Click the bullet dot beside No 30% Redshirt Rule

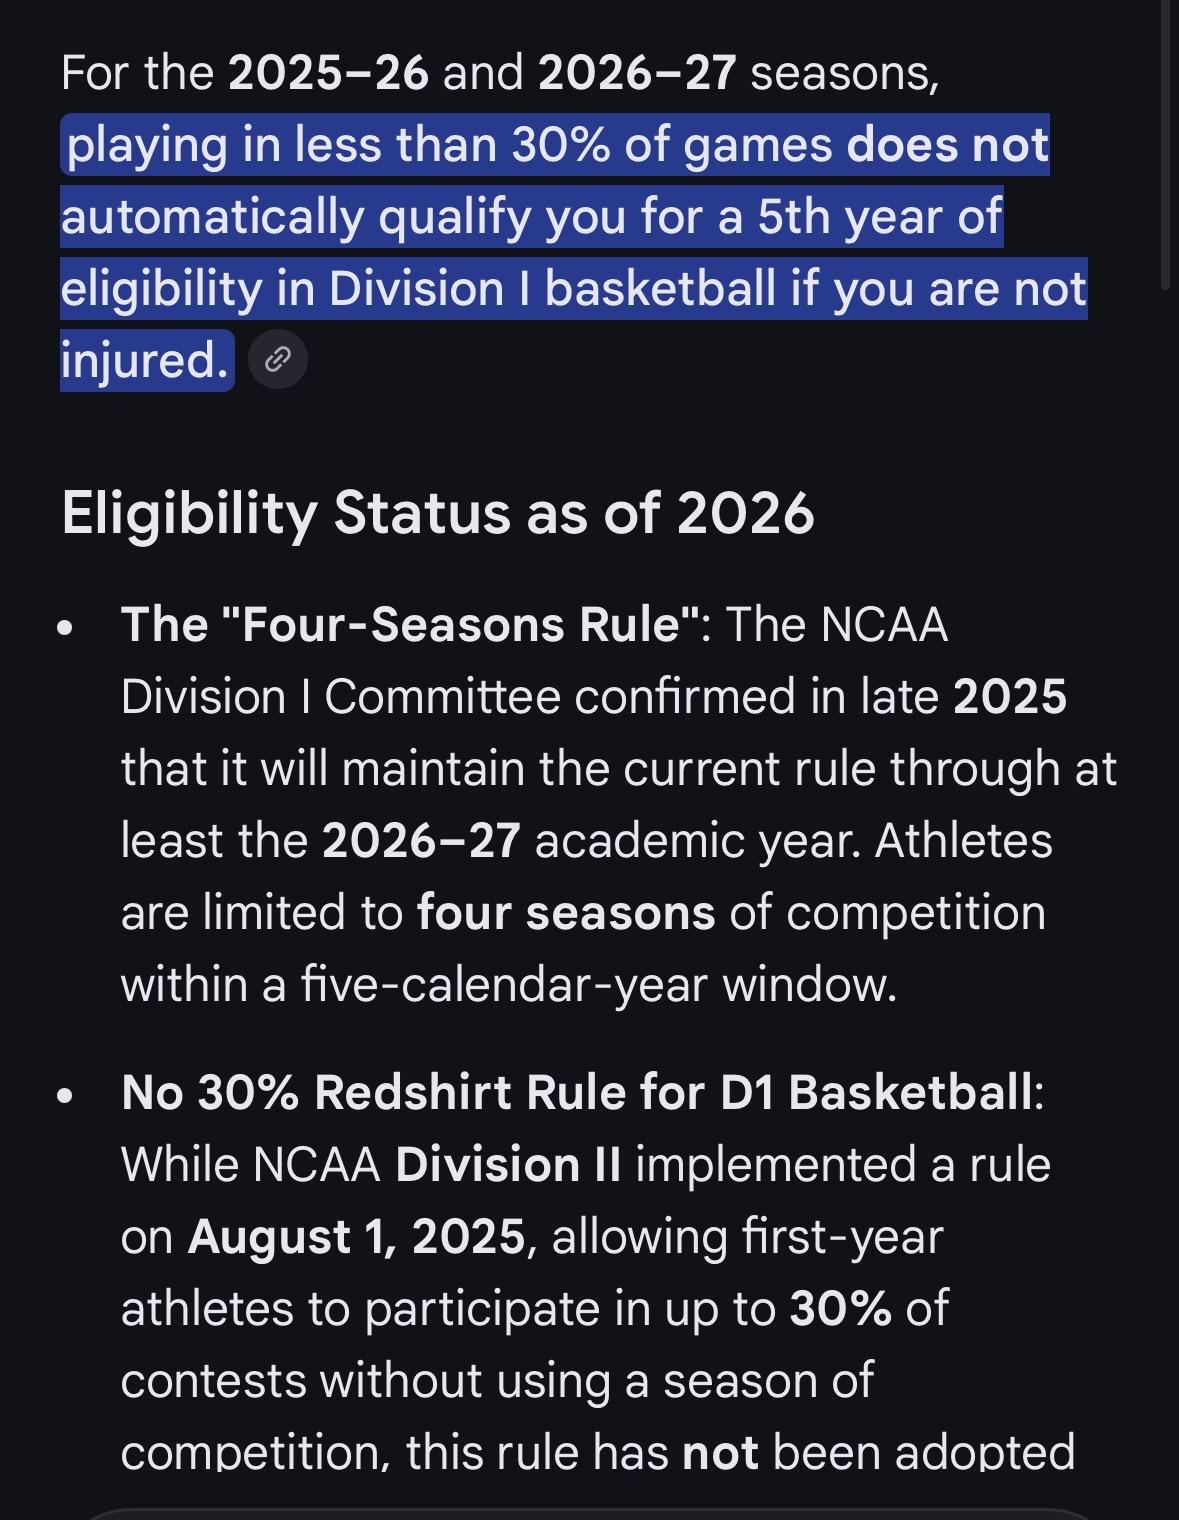click(x=66, y=1095)
